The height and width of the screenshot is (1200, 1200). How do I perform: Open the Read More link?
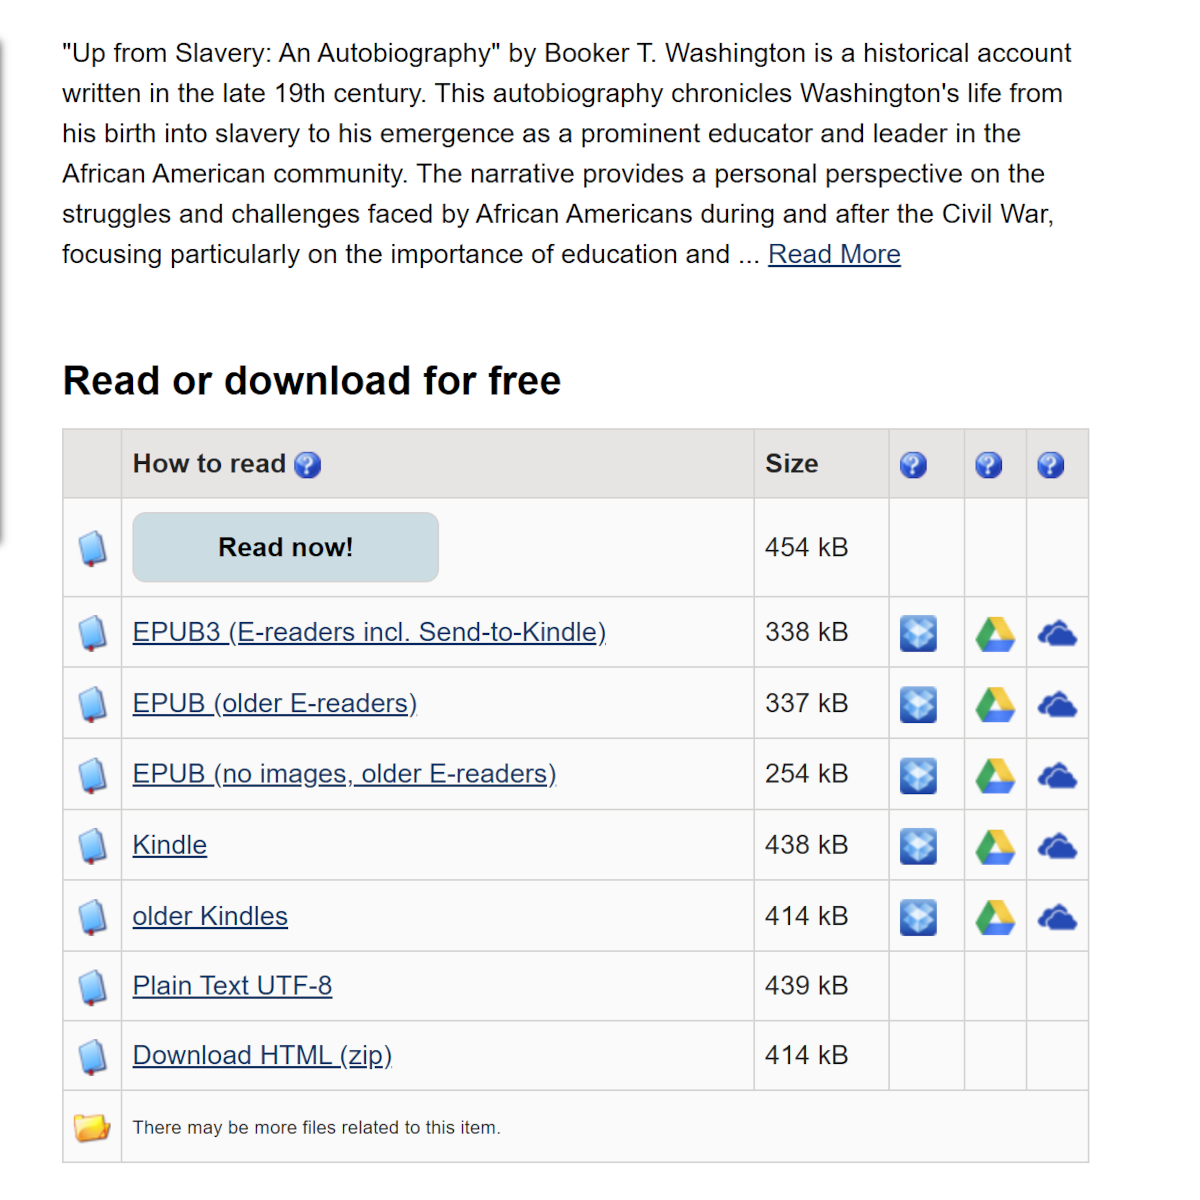click(x=834, y=254)
